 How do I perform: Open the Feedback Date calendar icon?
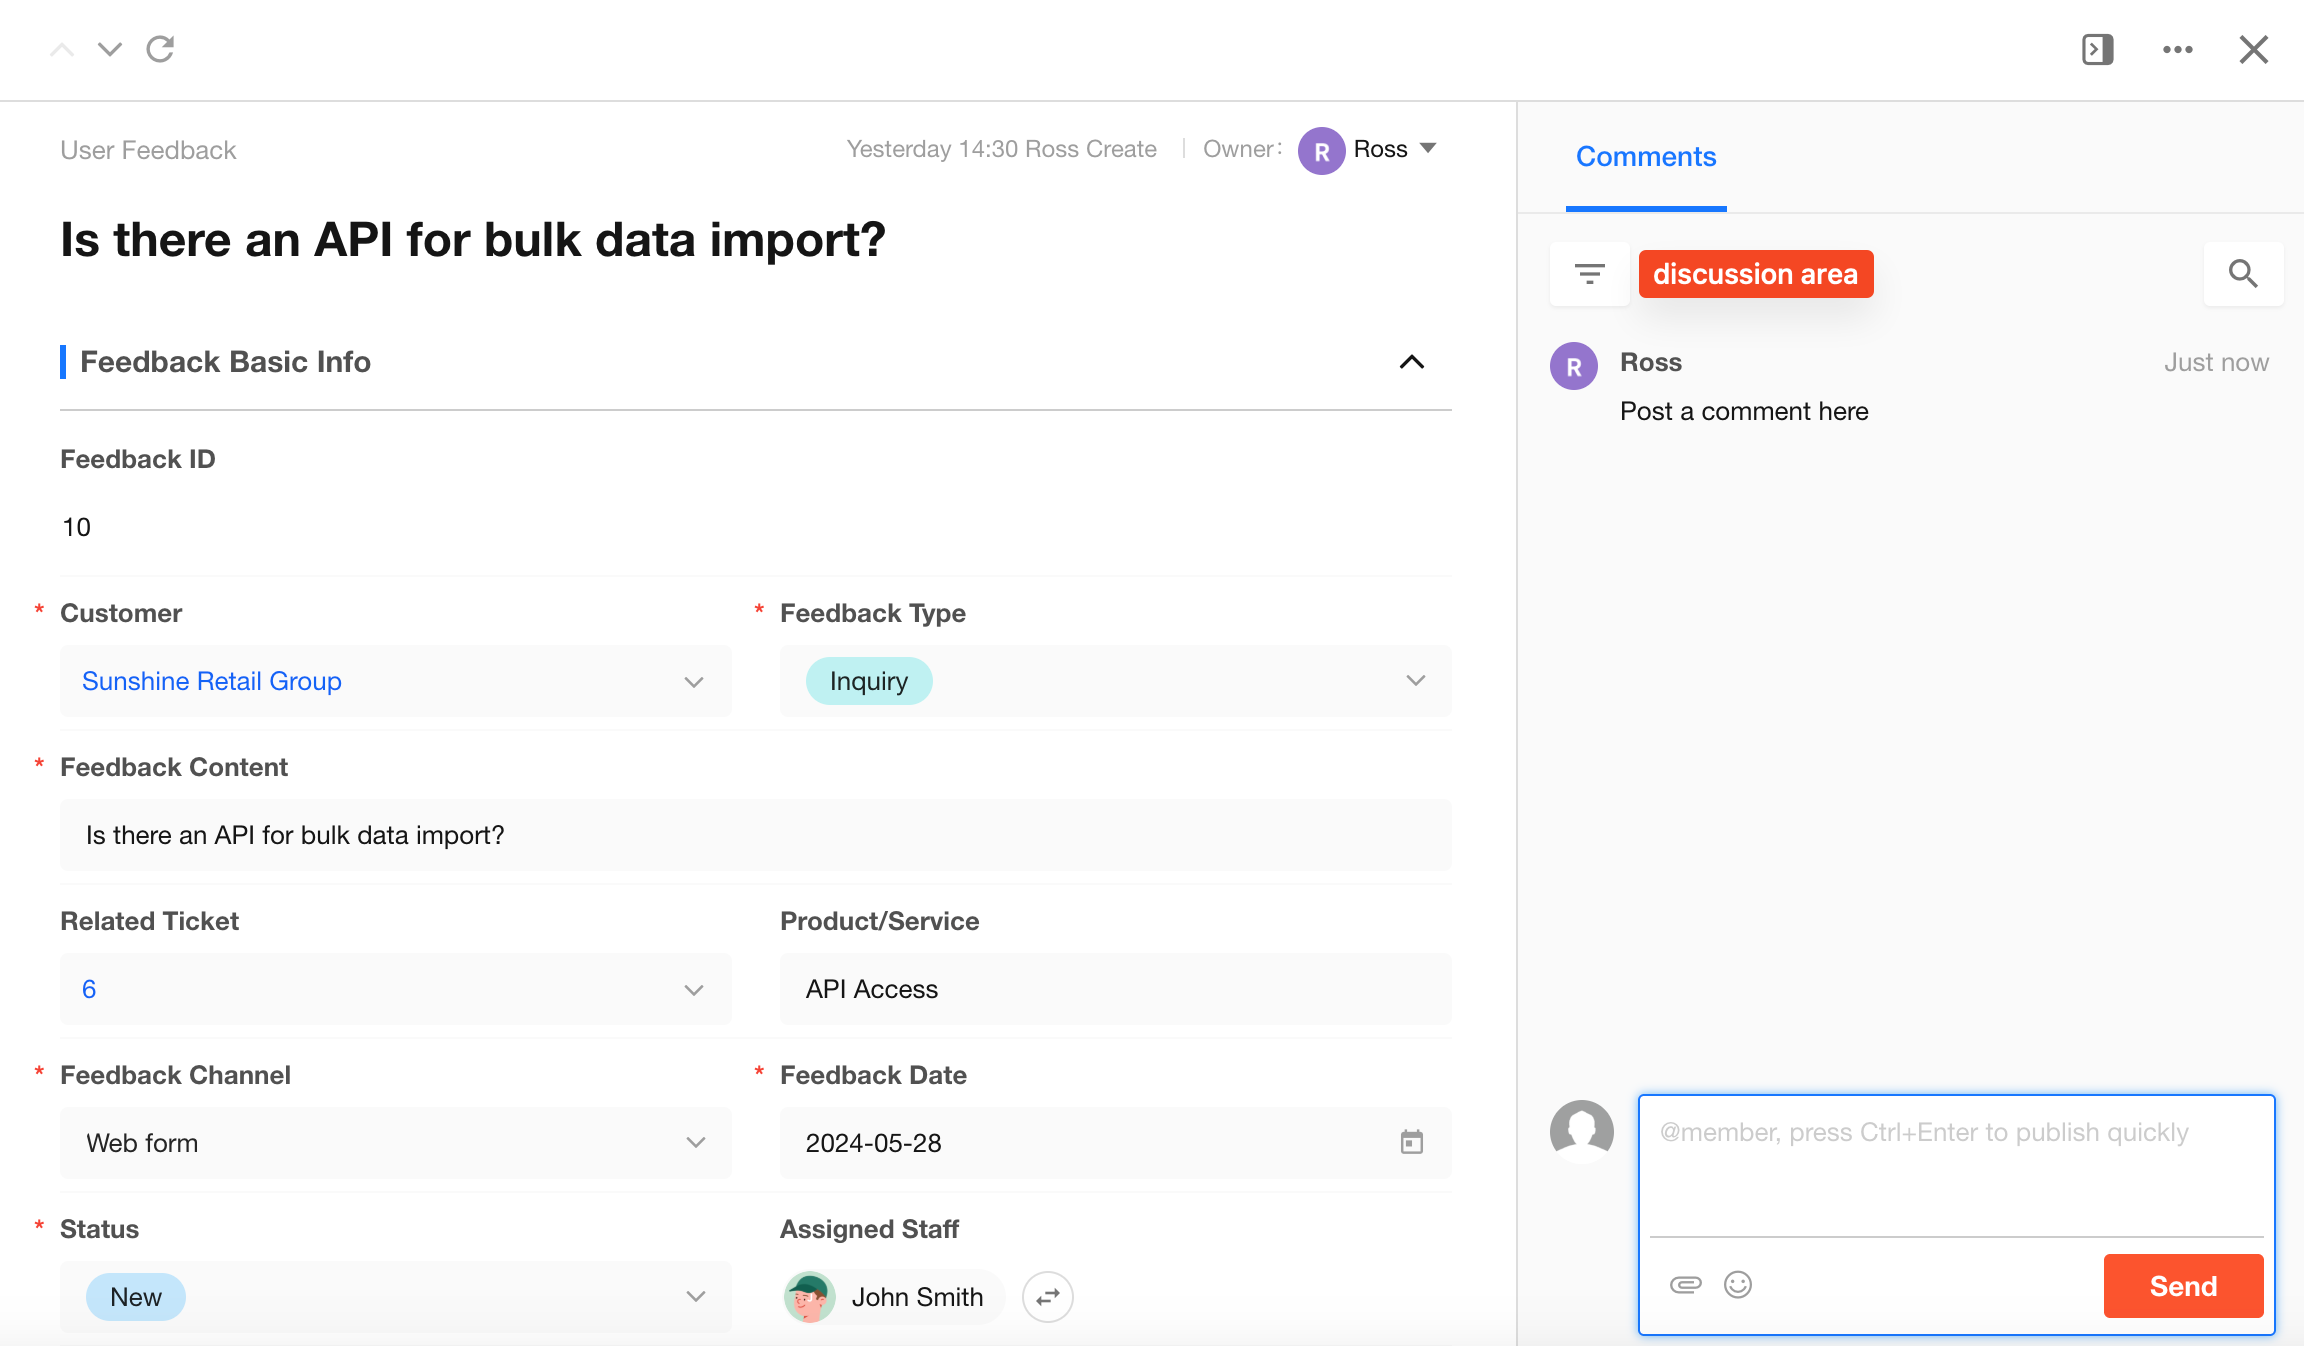[1411, 1142]
